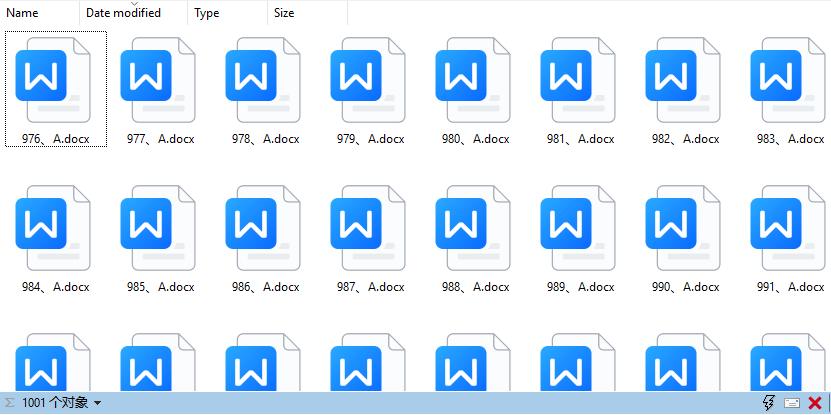Select the 982、A.docx file icon

pyautogui.click(x=683, y=80)
